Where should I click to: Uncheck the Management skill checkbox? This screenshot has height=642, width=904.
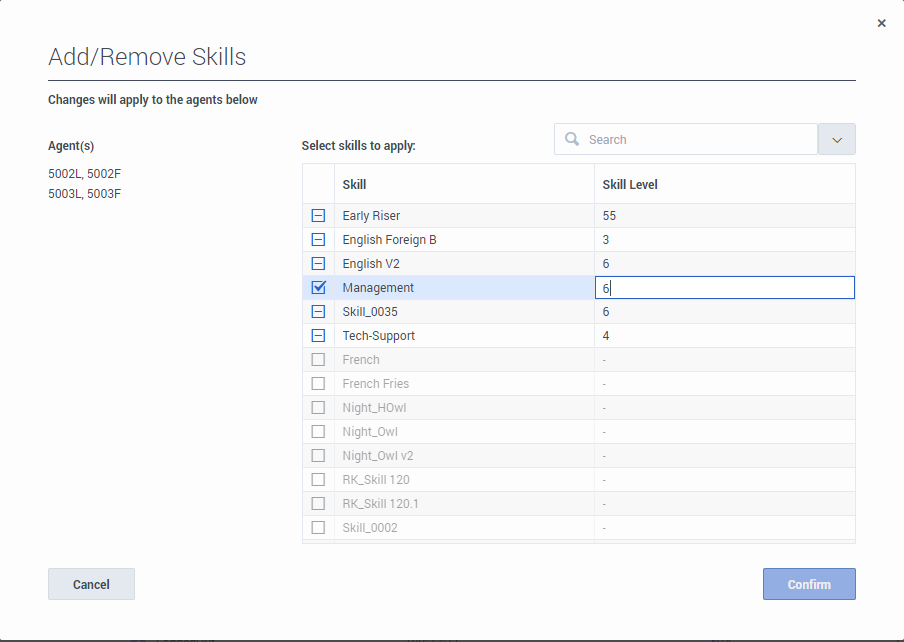pos(318,288)
